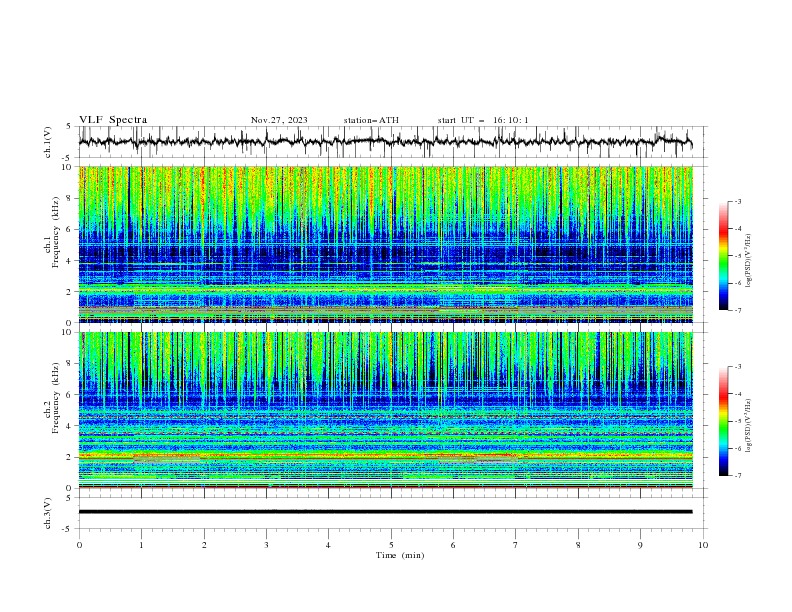Viewport: 792px width, 612px height.
Task: Click inside the ch.1 spectrogram panel
Action: tap(385, 244)
